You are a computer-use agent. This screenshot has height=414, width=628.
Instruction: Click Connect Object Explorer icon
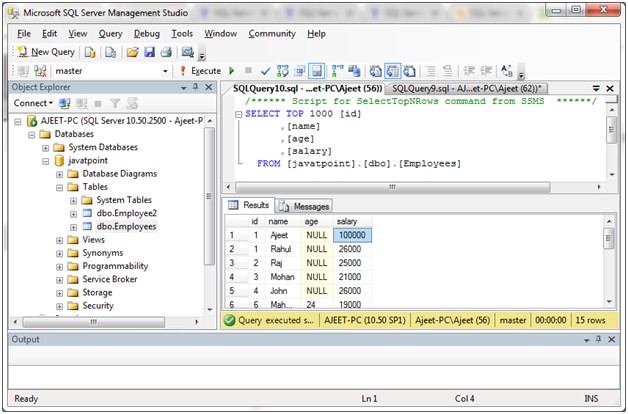pos(64,104)
